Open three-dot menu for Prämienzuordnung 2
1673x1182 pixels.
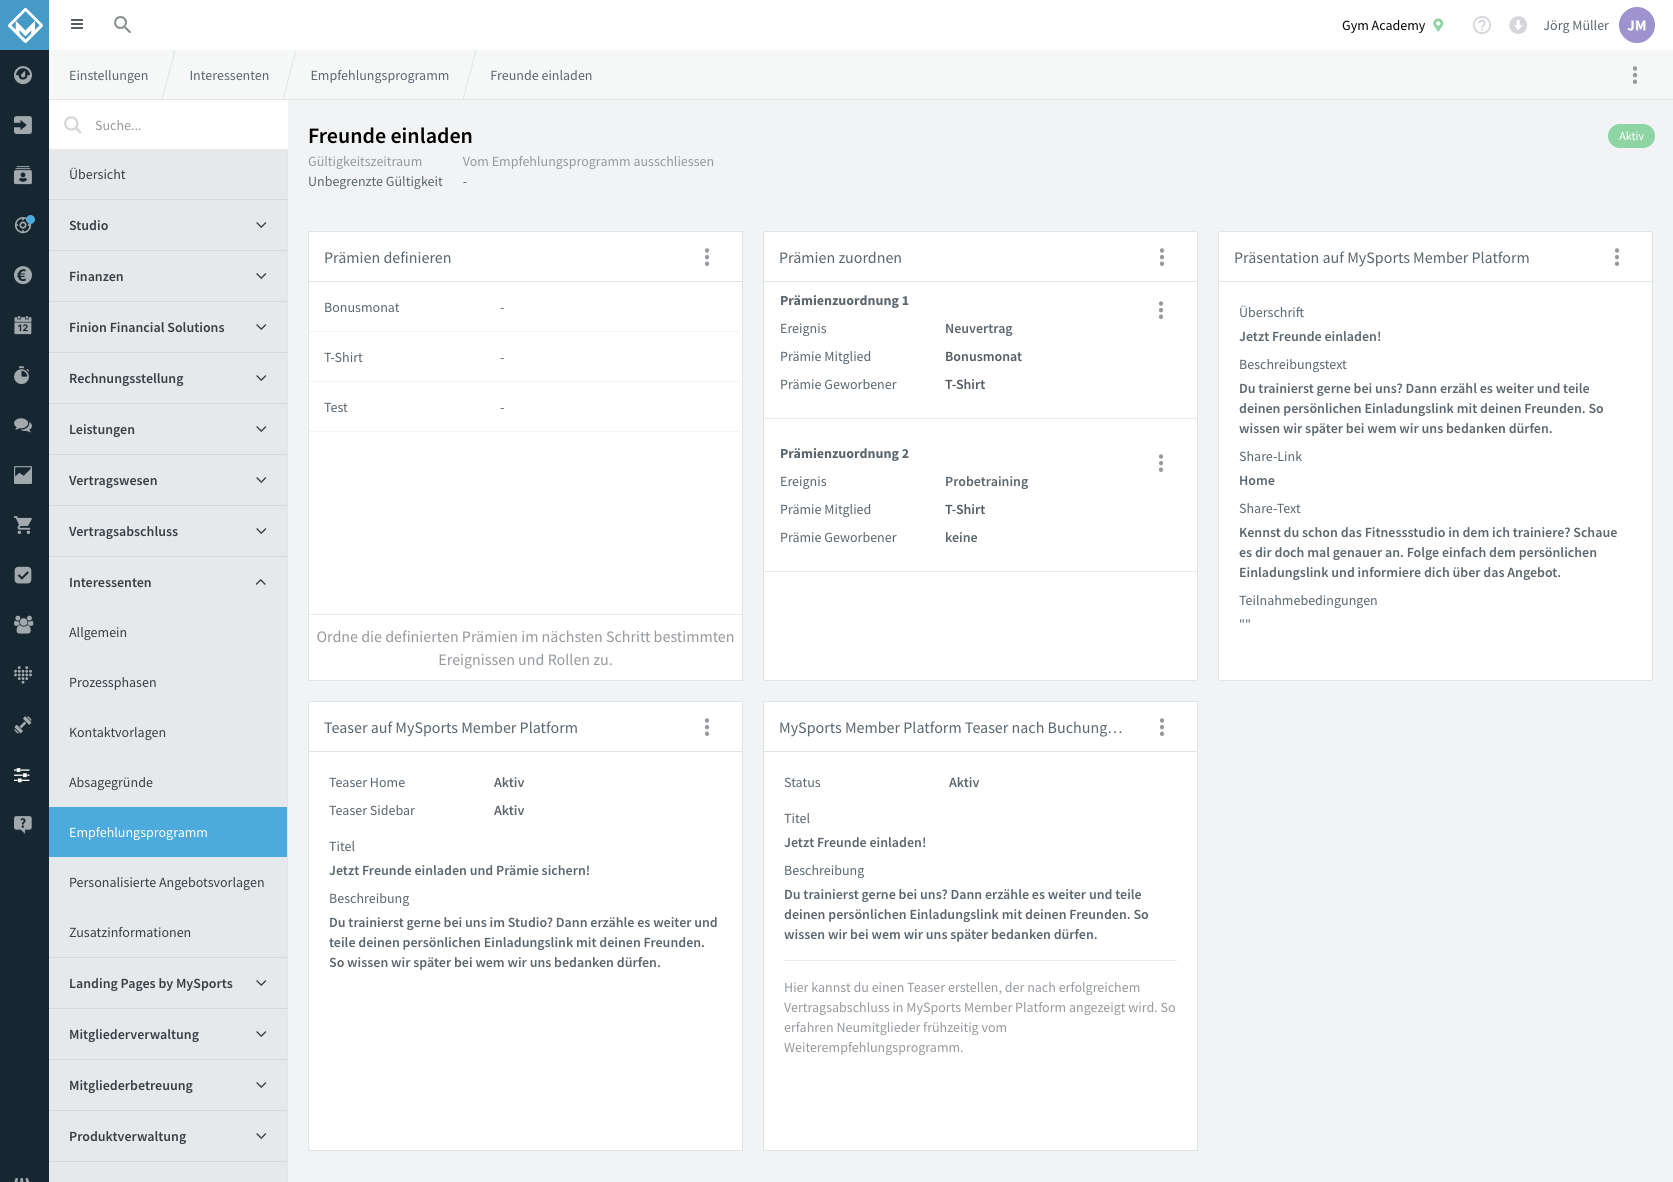point(1161,463)
